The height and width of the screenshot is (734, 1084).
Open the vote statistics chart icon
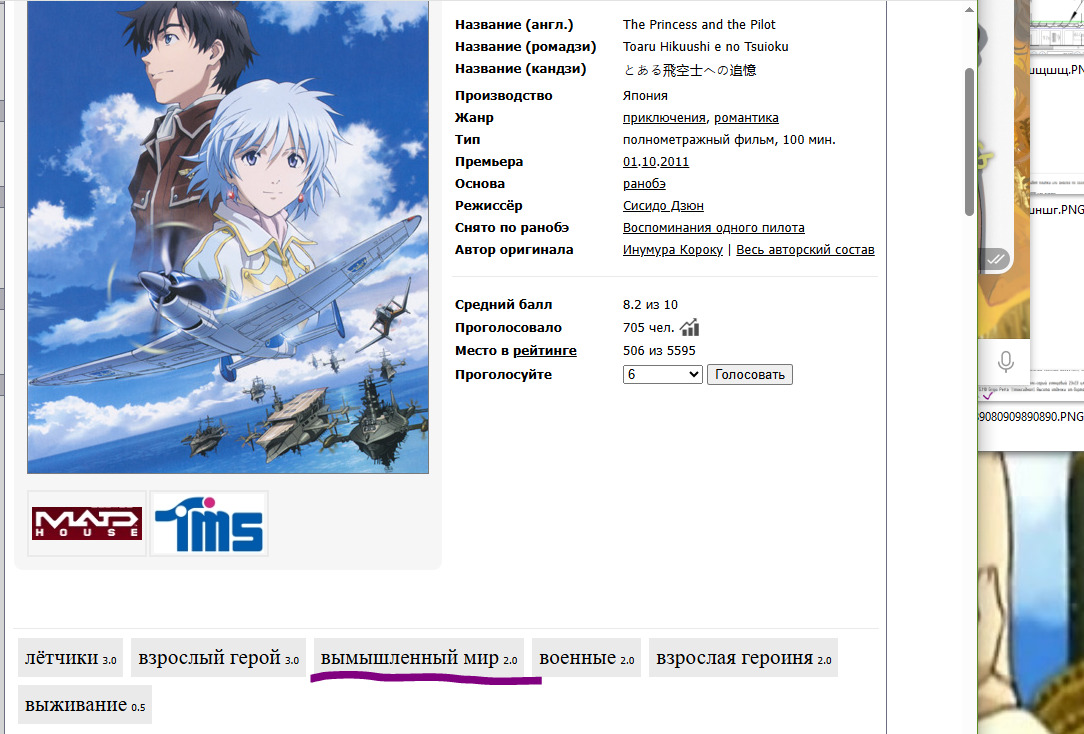point(689,328)
